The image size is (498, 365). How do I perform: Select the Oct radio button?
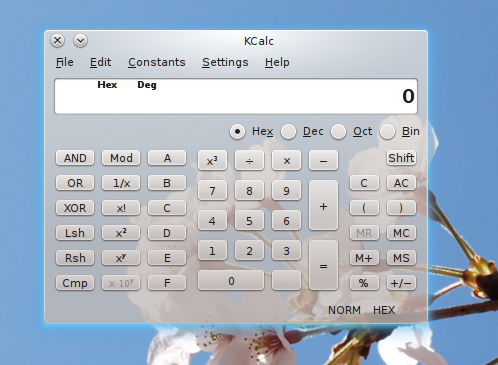tap(338, 132)
